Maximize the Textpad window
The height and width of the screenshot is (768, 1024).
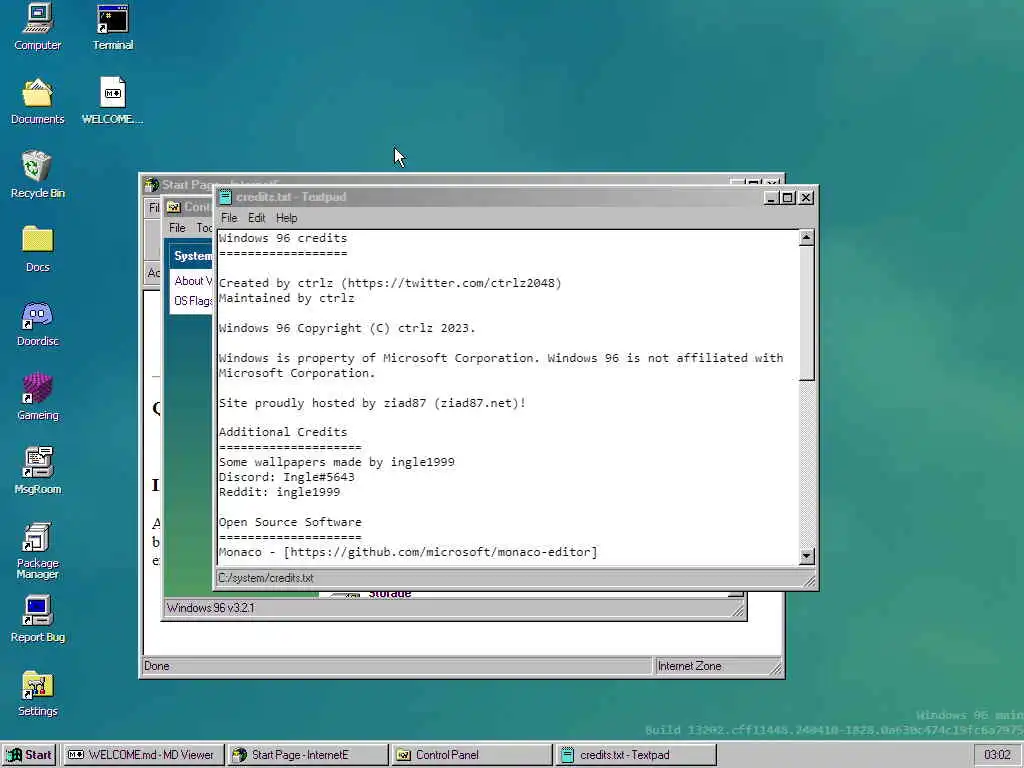pos(788,197)
